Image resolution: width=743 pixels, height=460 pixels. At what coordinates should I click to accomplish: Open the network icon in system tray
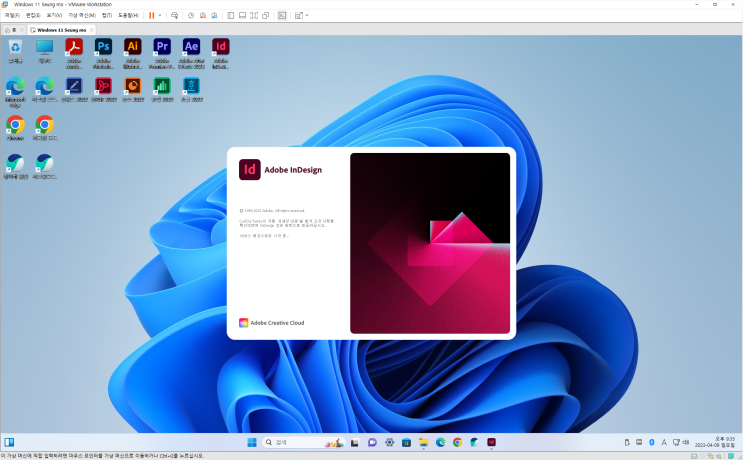(676, 442)
